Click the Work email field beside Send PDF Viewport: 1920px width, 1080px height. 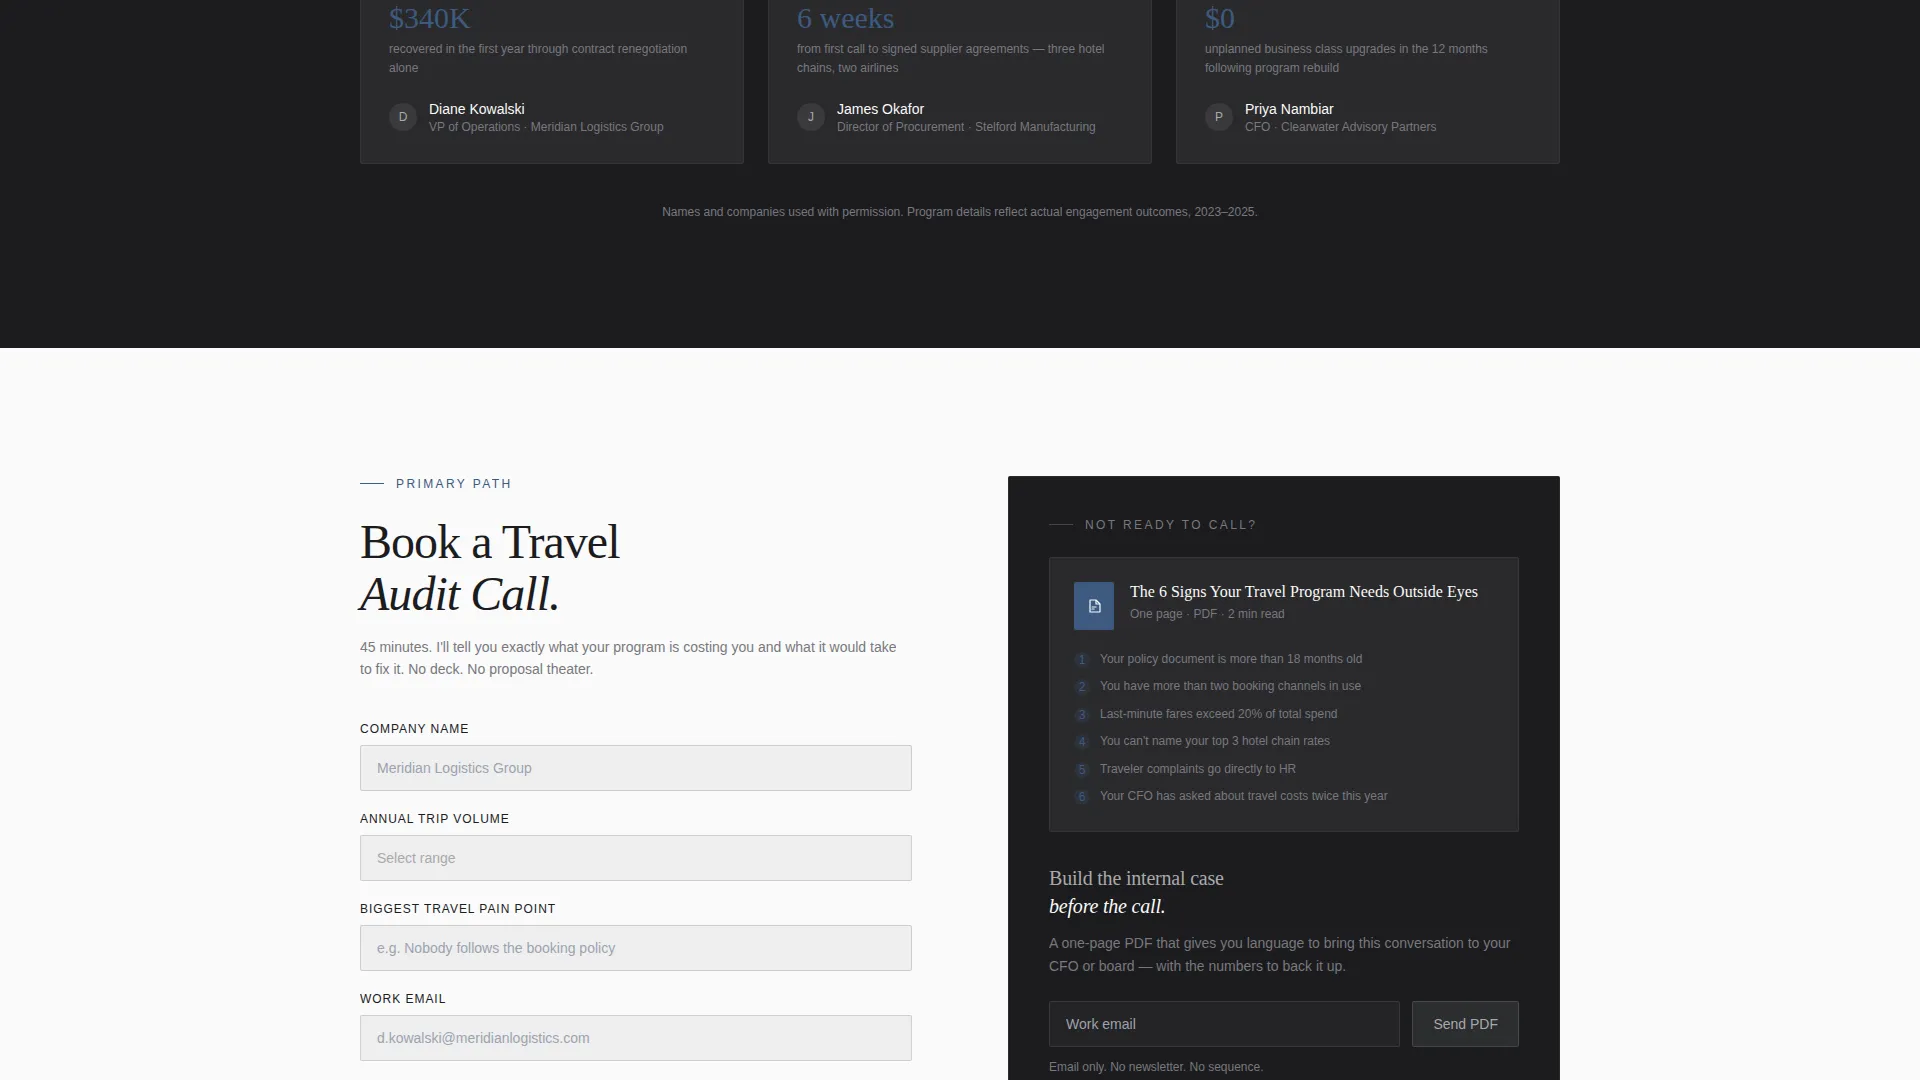[1224, 1024]
